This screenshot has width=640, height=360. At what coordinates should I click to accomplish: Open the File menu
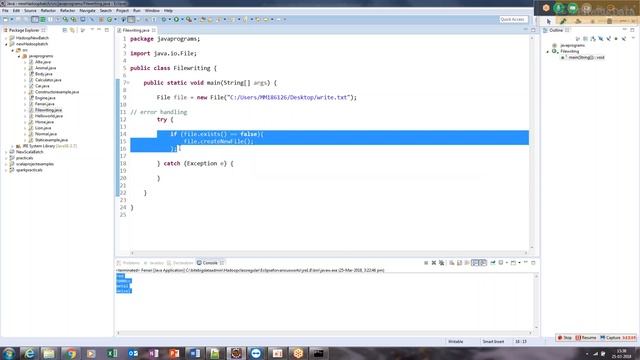tap(5, 11)
